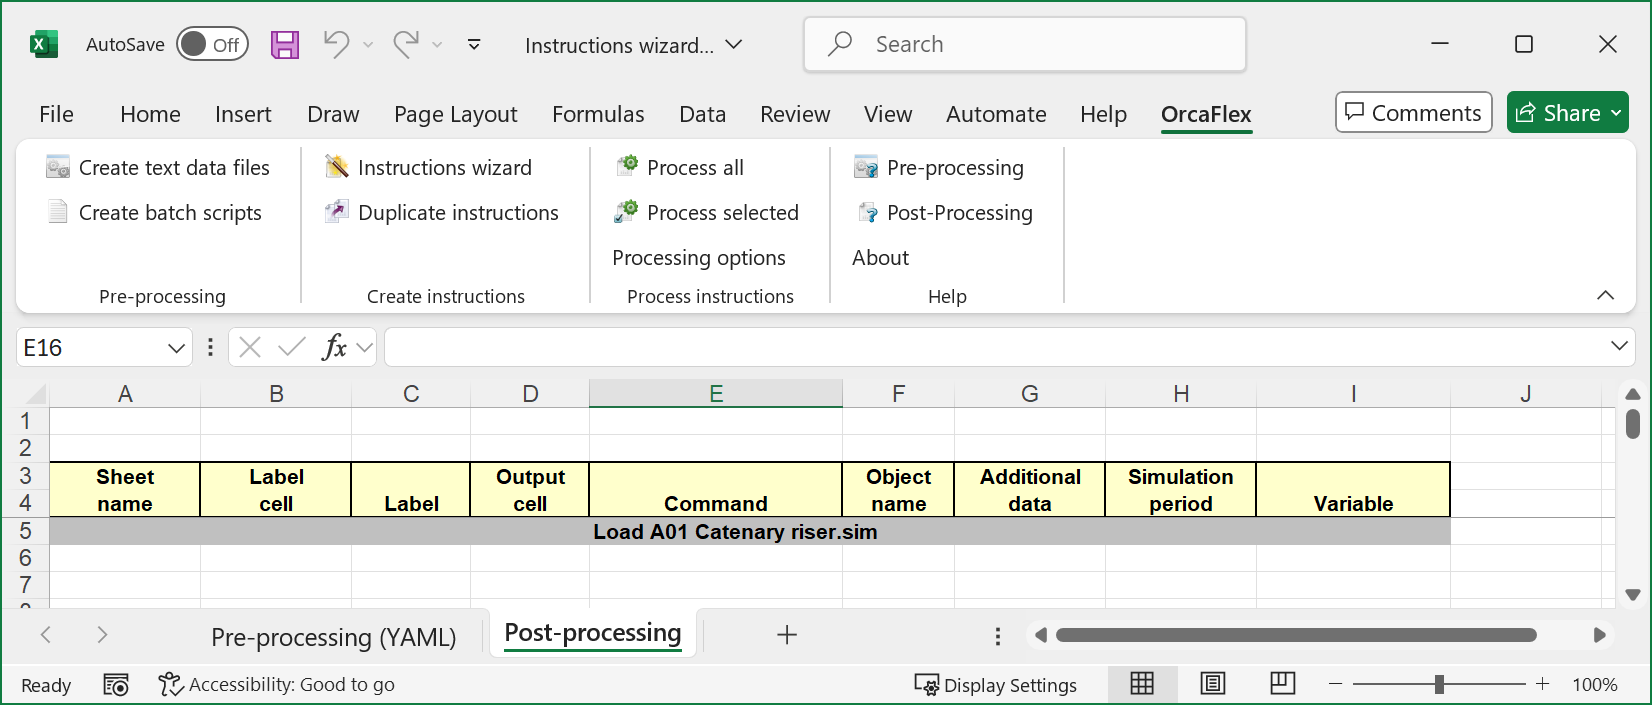Open Processing options
This screenshot has height=705, width=1652.
click(698, 258)
